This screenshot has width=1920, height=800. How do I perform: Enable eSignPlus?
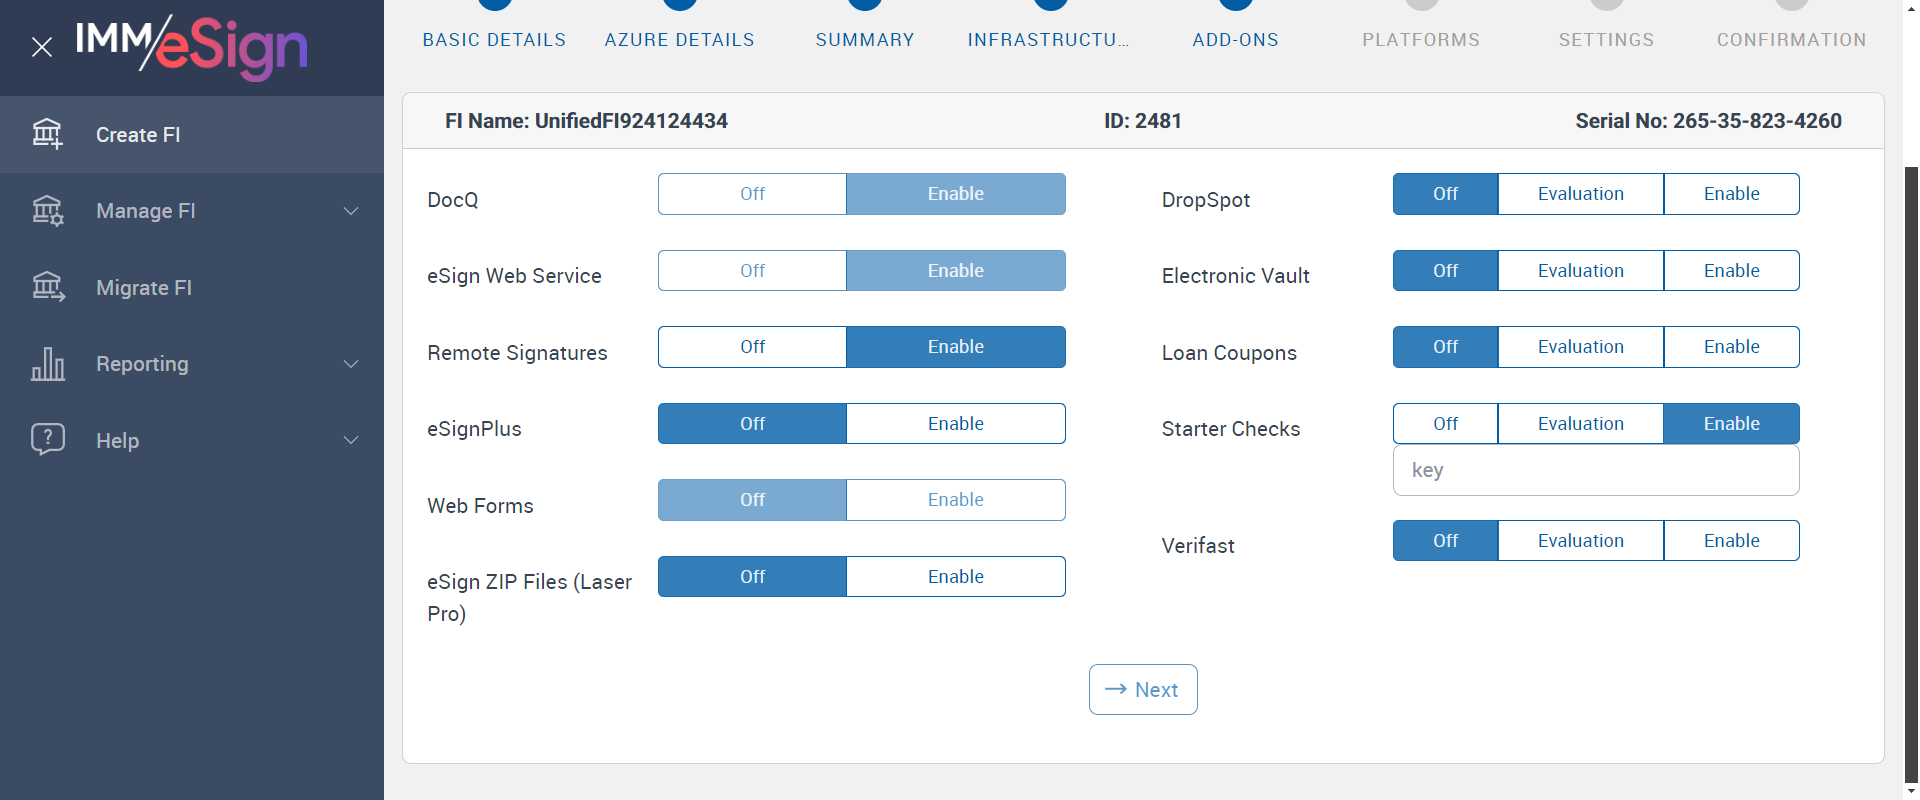pyautogui.click(x=956, y=424)
